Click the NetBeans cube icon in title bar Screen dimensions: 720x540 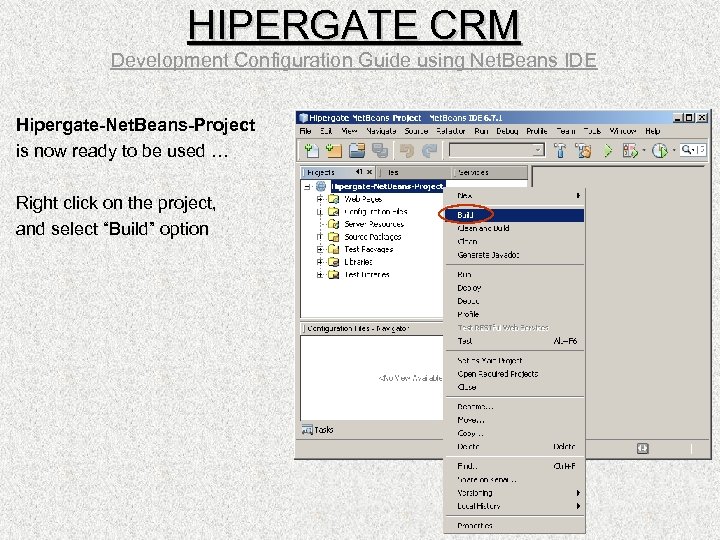pyautogui.click(x=303, y=118)
